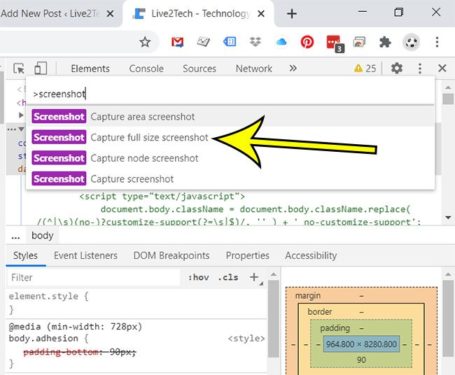Screen dimensions: 455x375
Task: Click the Elements panel scroll up arrow
Action: click(448, 88)
